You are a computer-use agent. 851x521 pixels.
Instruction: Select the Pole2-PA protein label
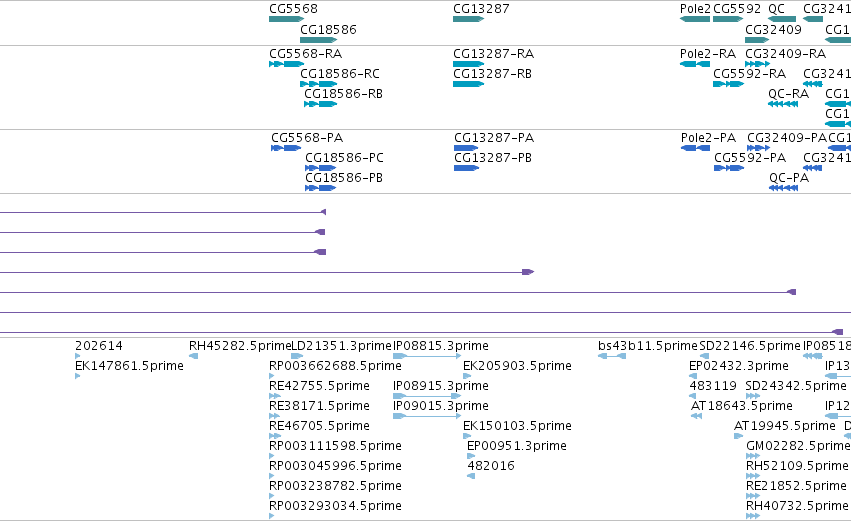(708, 138)
